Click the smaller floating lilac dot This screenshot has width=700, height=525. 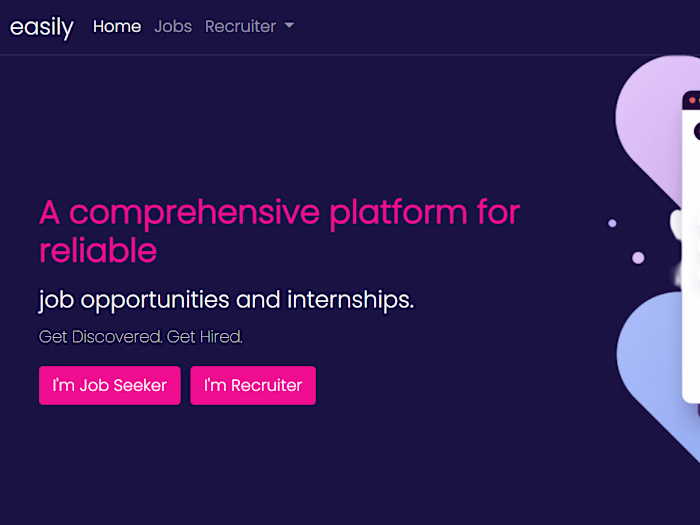point(612,223)
